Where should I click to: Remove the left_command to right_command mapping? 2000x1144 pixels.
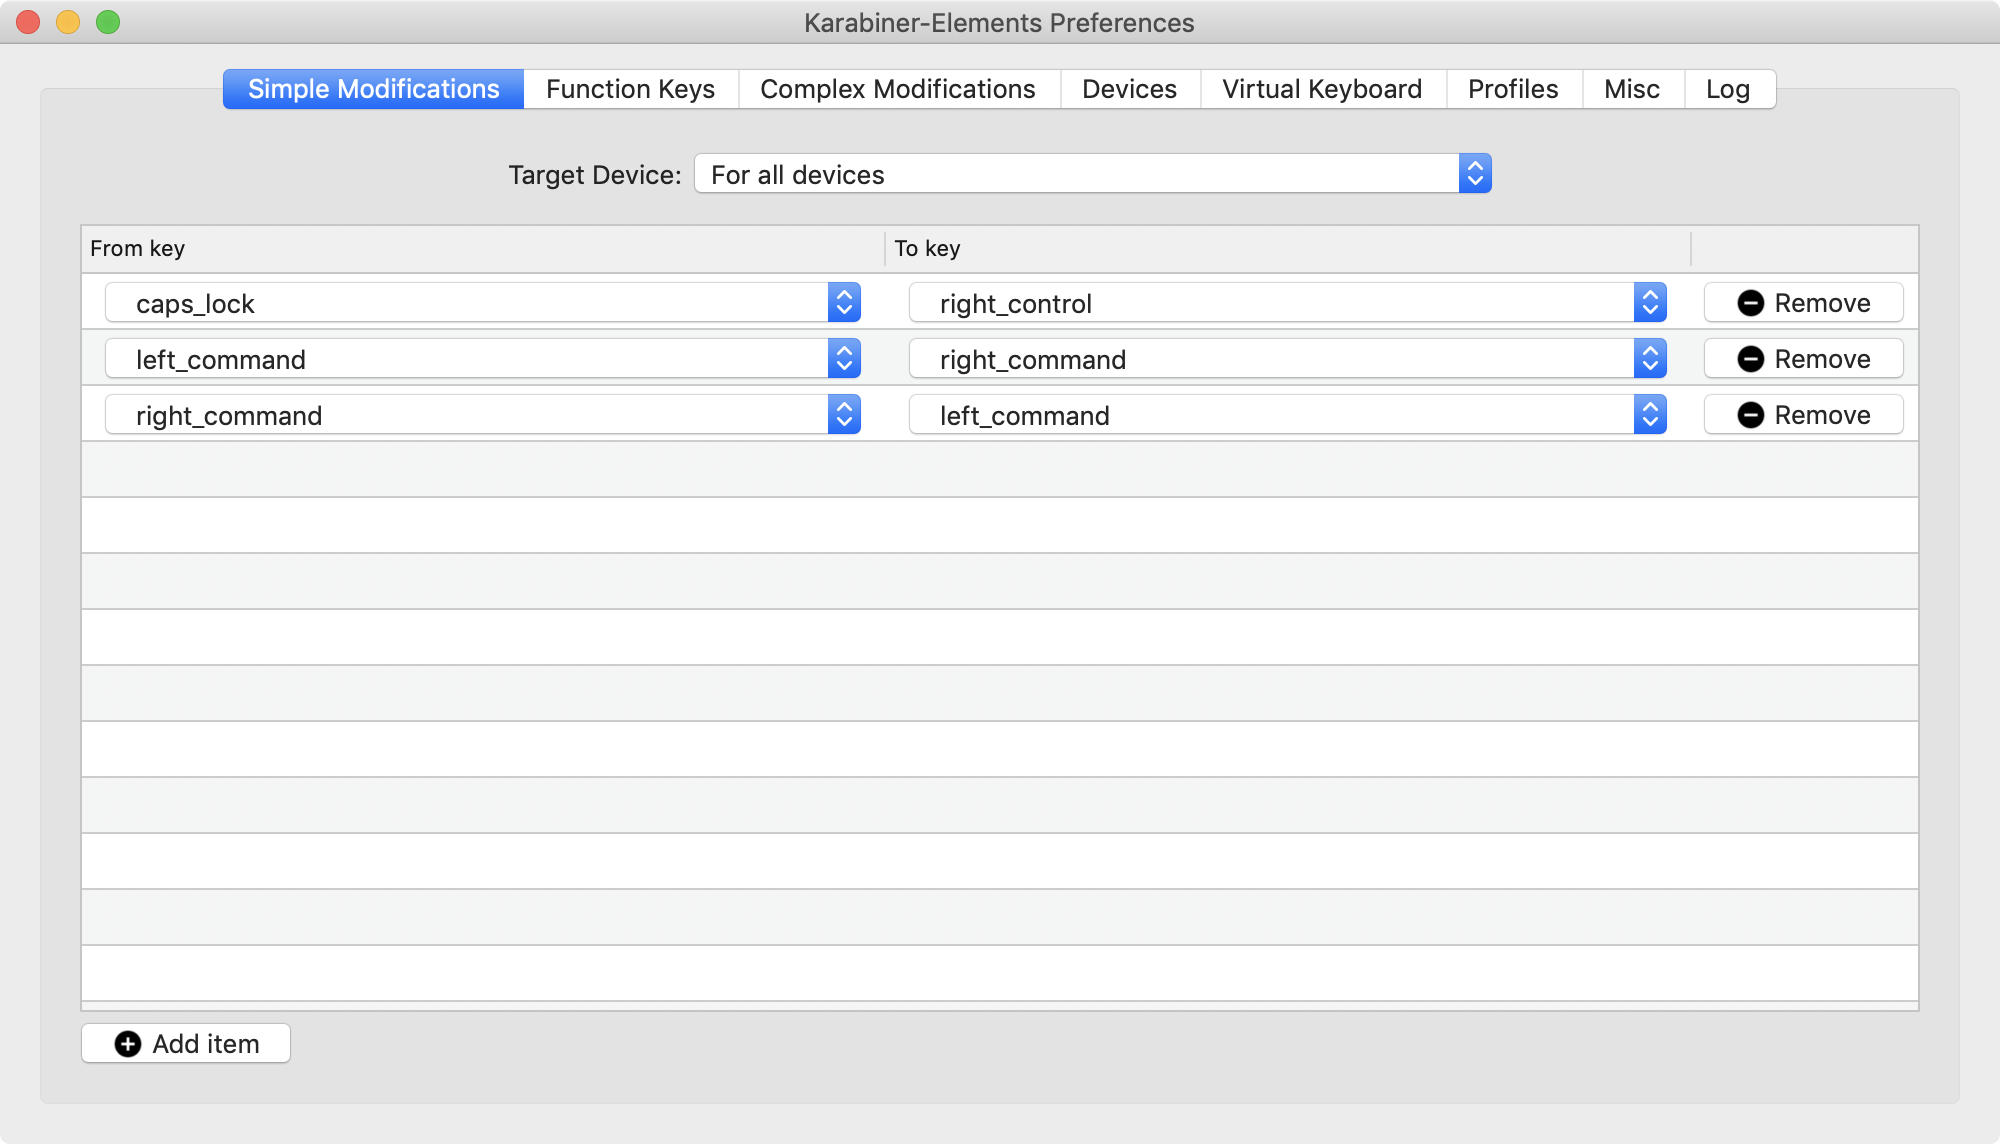click(1803, 359)
